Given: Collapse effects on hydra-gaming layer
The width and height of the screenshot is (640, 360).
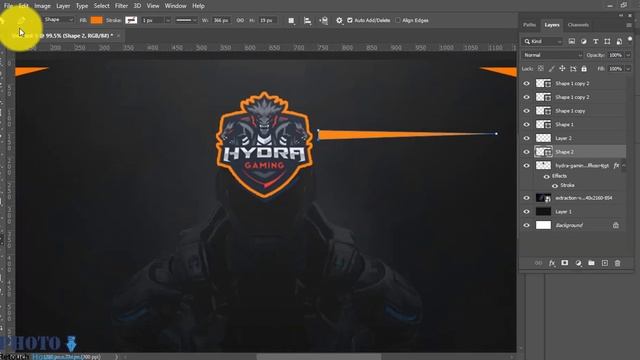Looking at the screenshot, I should tap(624, 165).
